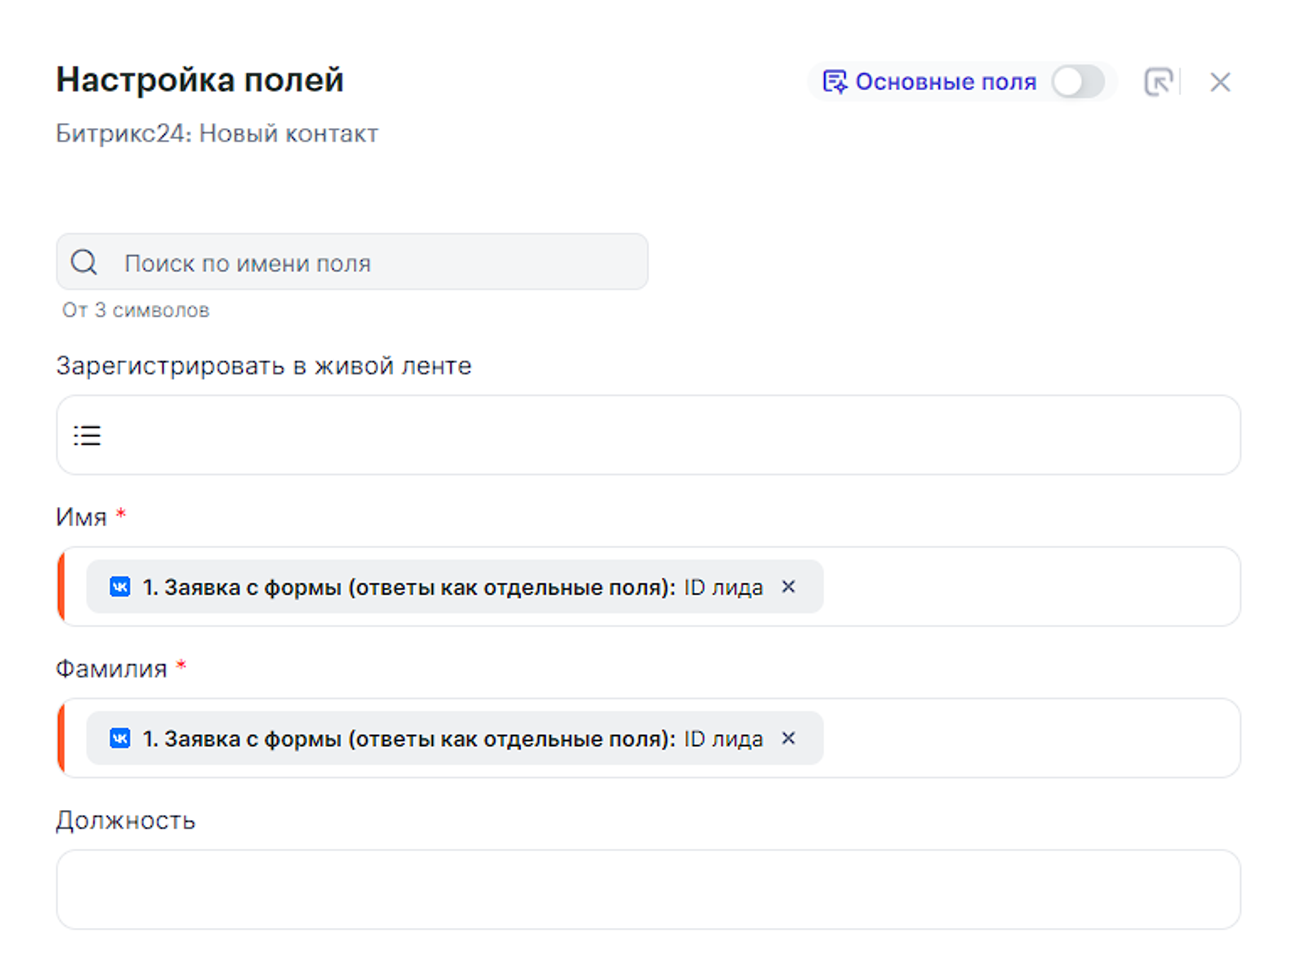Click the pop-out window arrow icon
Viewport: 1310px width, 955px height.
point(1158,82)
